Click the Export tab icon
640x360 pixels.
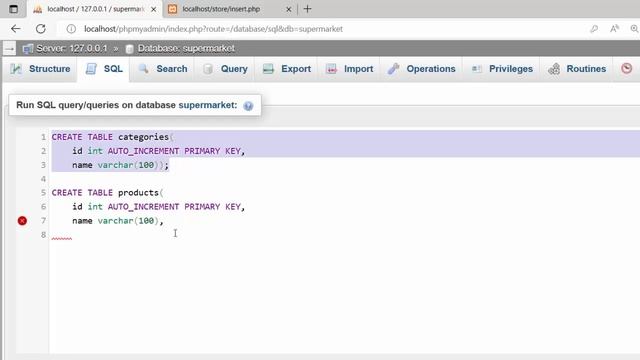click(268, 69)
